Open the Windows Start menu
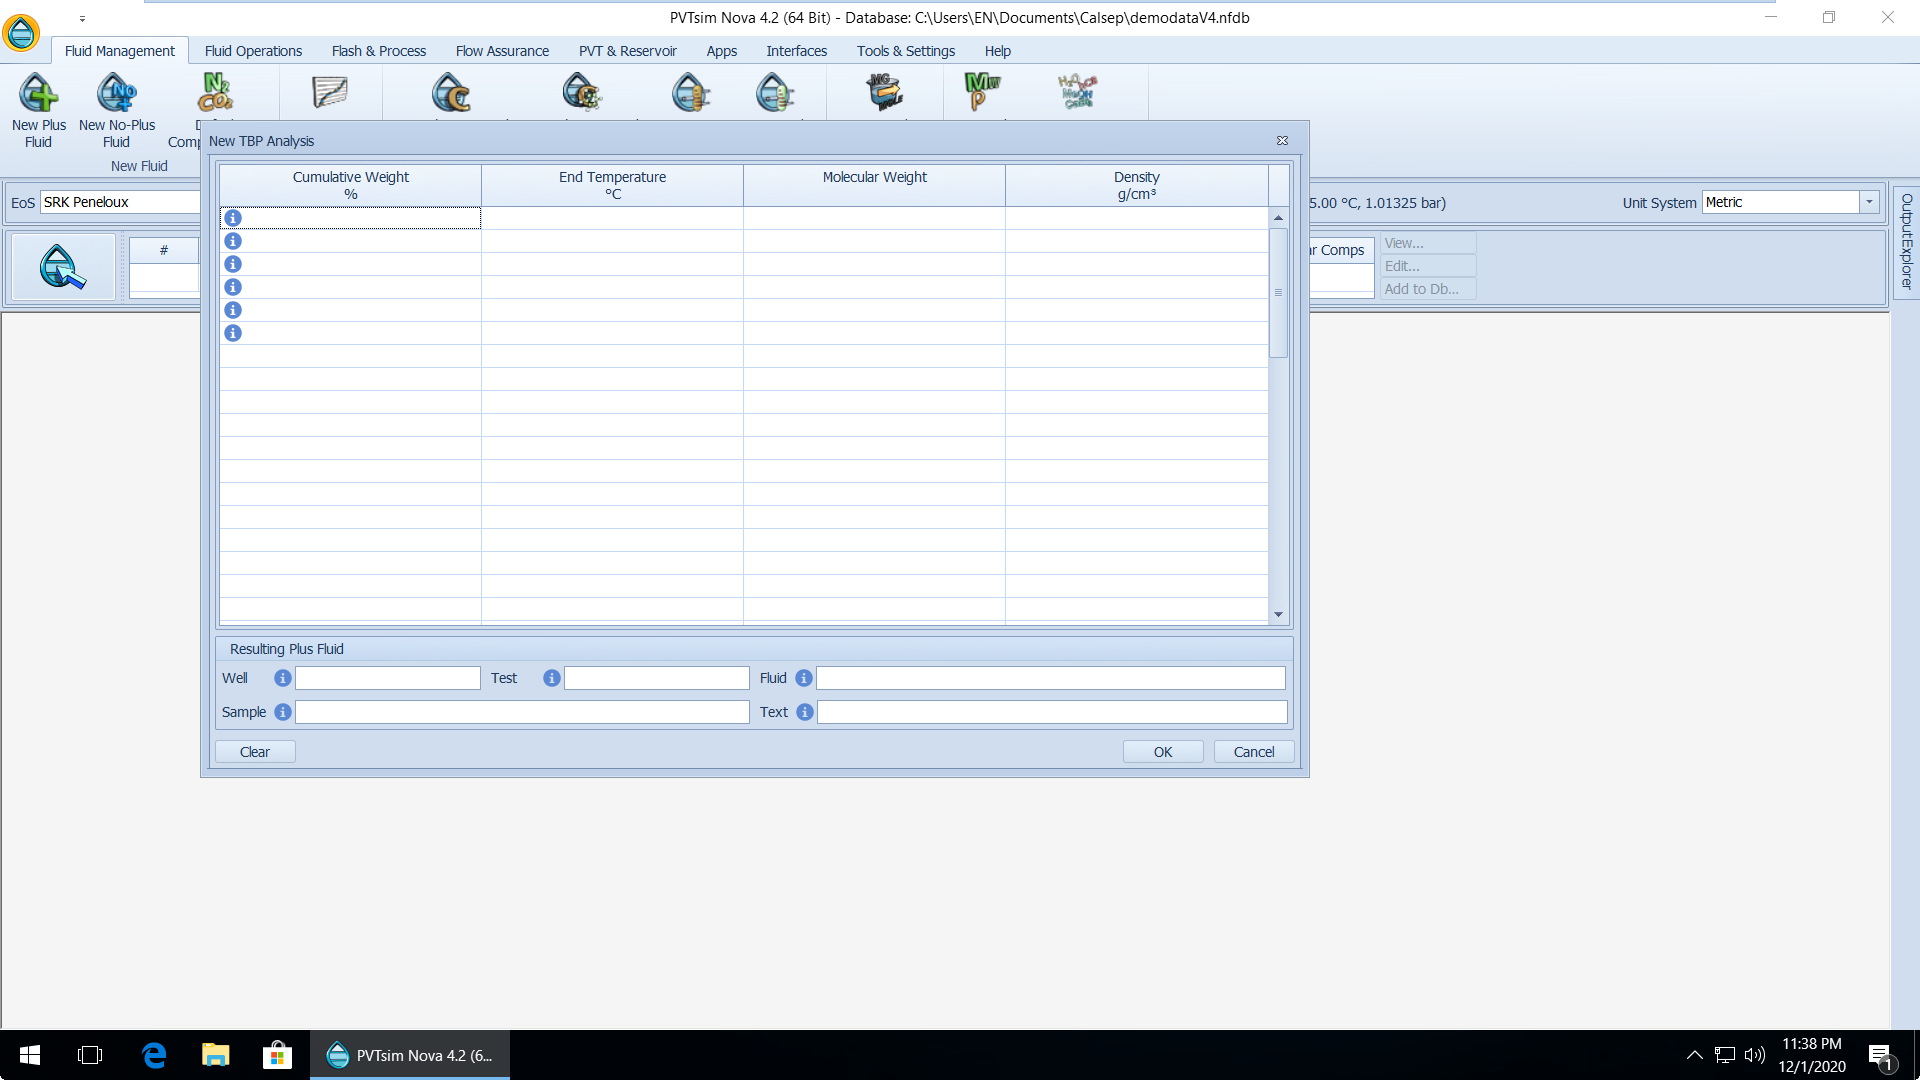Screen dimensions: 1920x1080 [x=30, y=1055]
